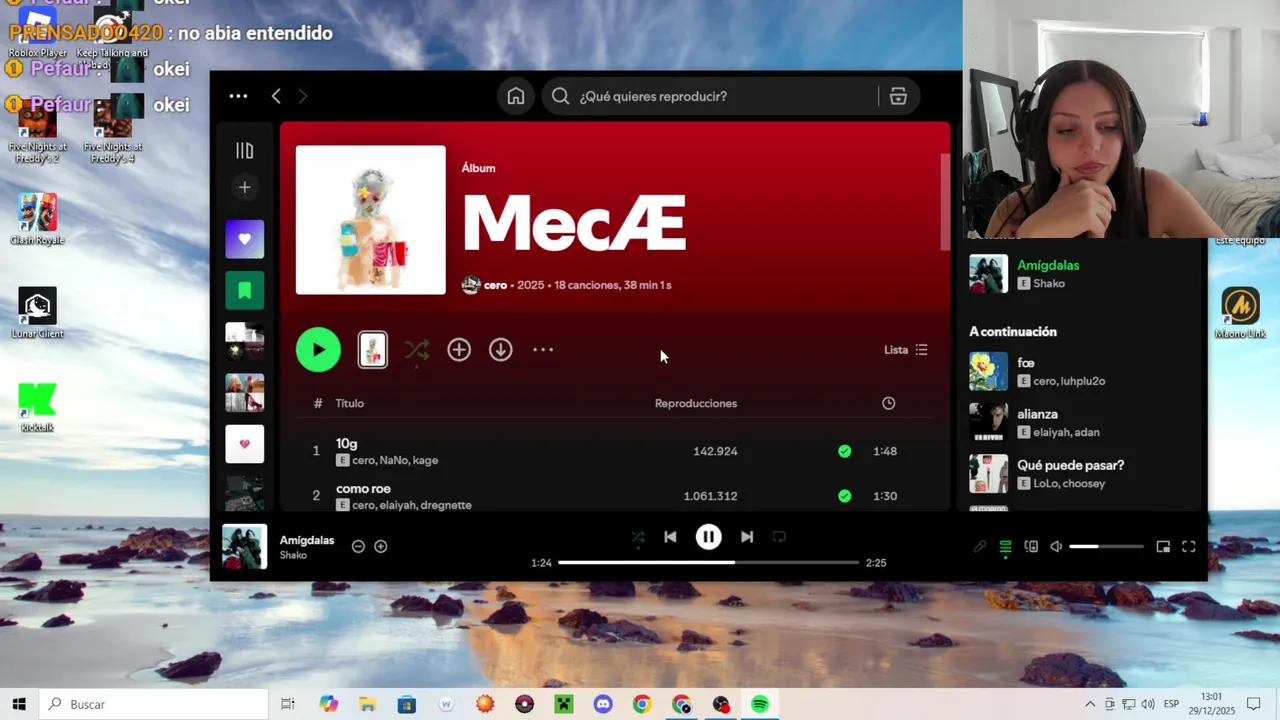Click the now-playing cover in player bar
Viewport: 1280px width, 720px height.
[x=244, y=546]
